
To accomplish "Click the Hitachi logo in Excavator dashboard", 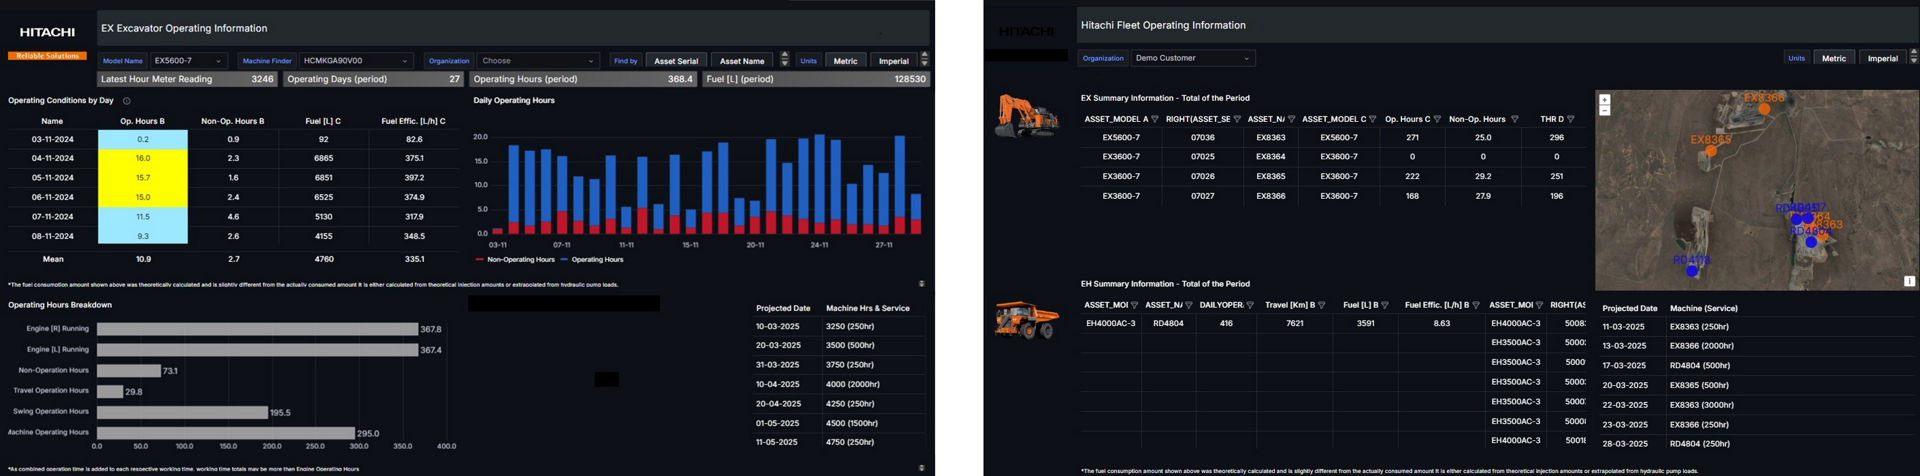I will pos(47,32).
